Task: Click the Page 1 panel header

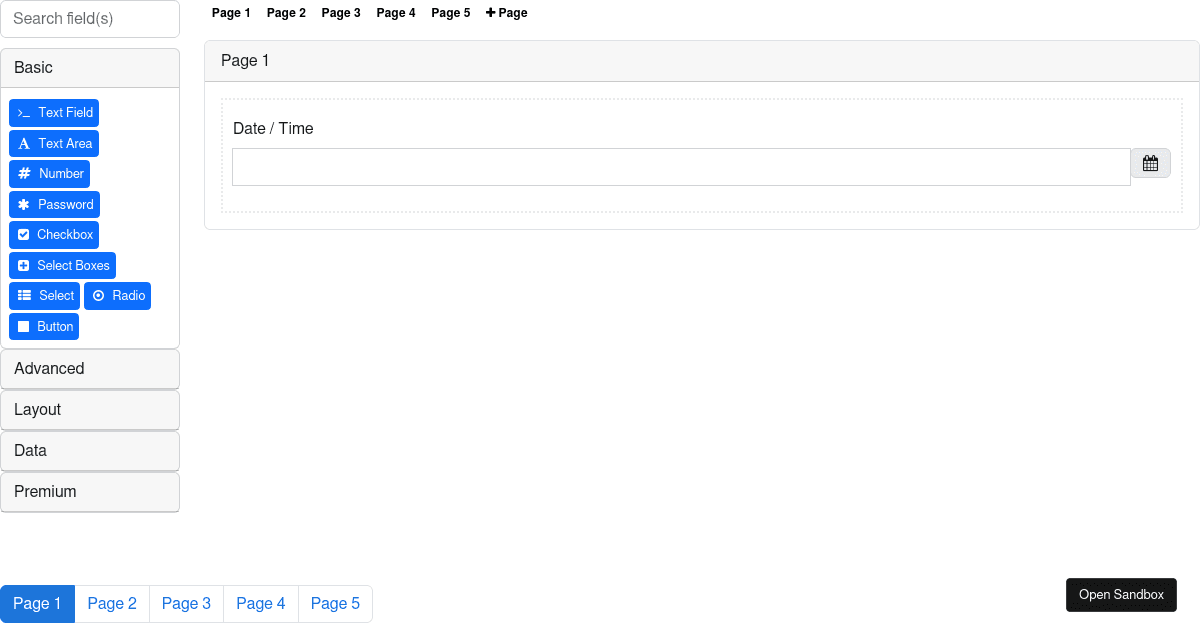Action: [x=702, y=61]
